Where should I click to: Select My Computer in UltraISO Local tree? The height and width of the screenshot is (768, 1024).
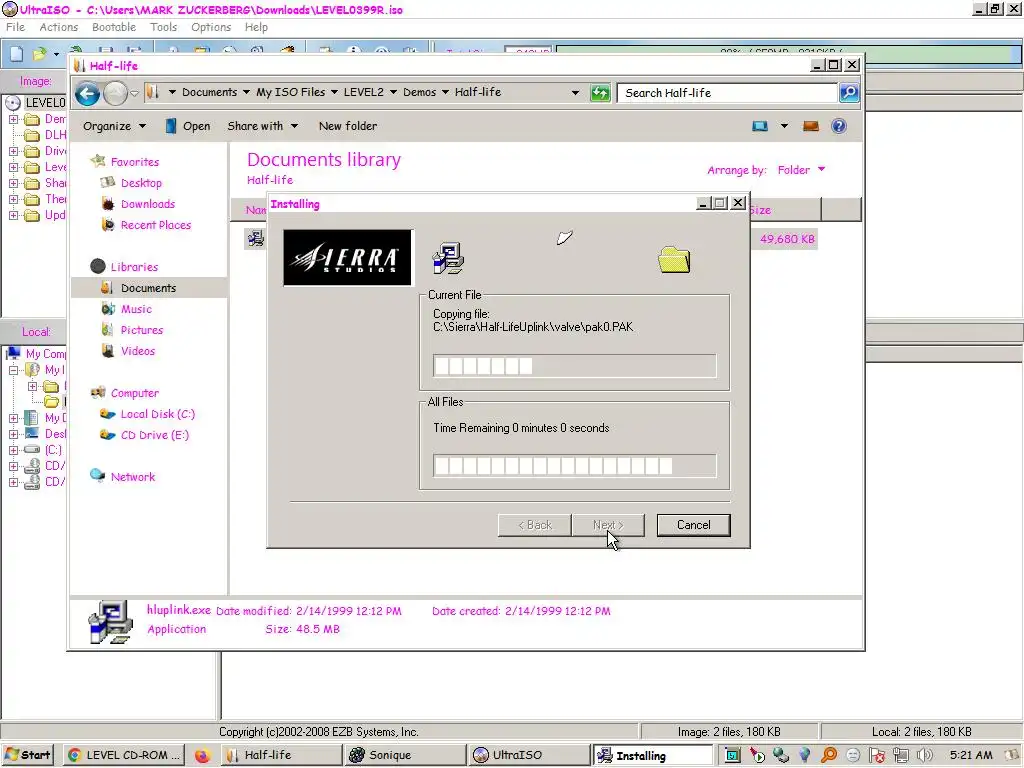(45, 353)
